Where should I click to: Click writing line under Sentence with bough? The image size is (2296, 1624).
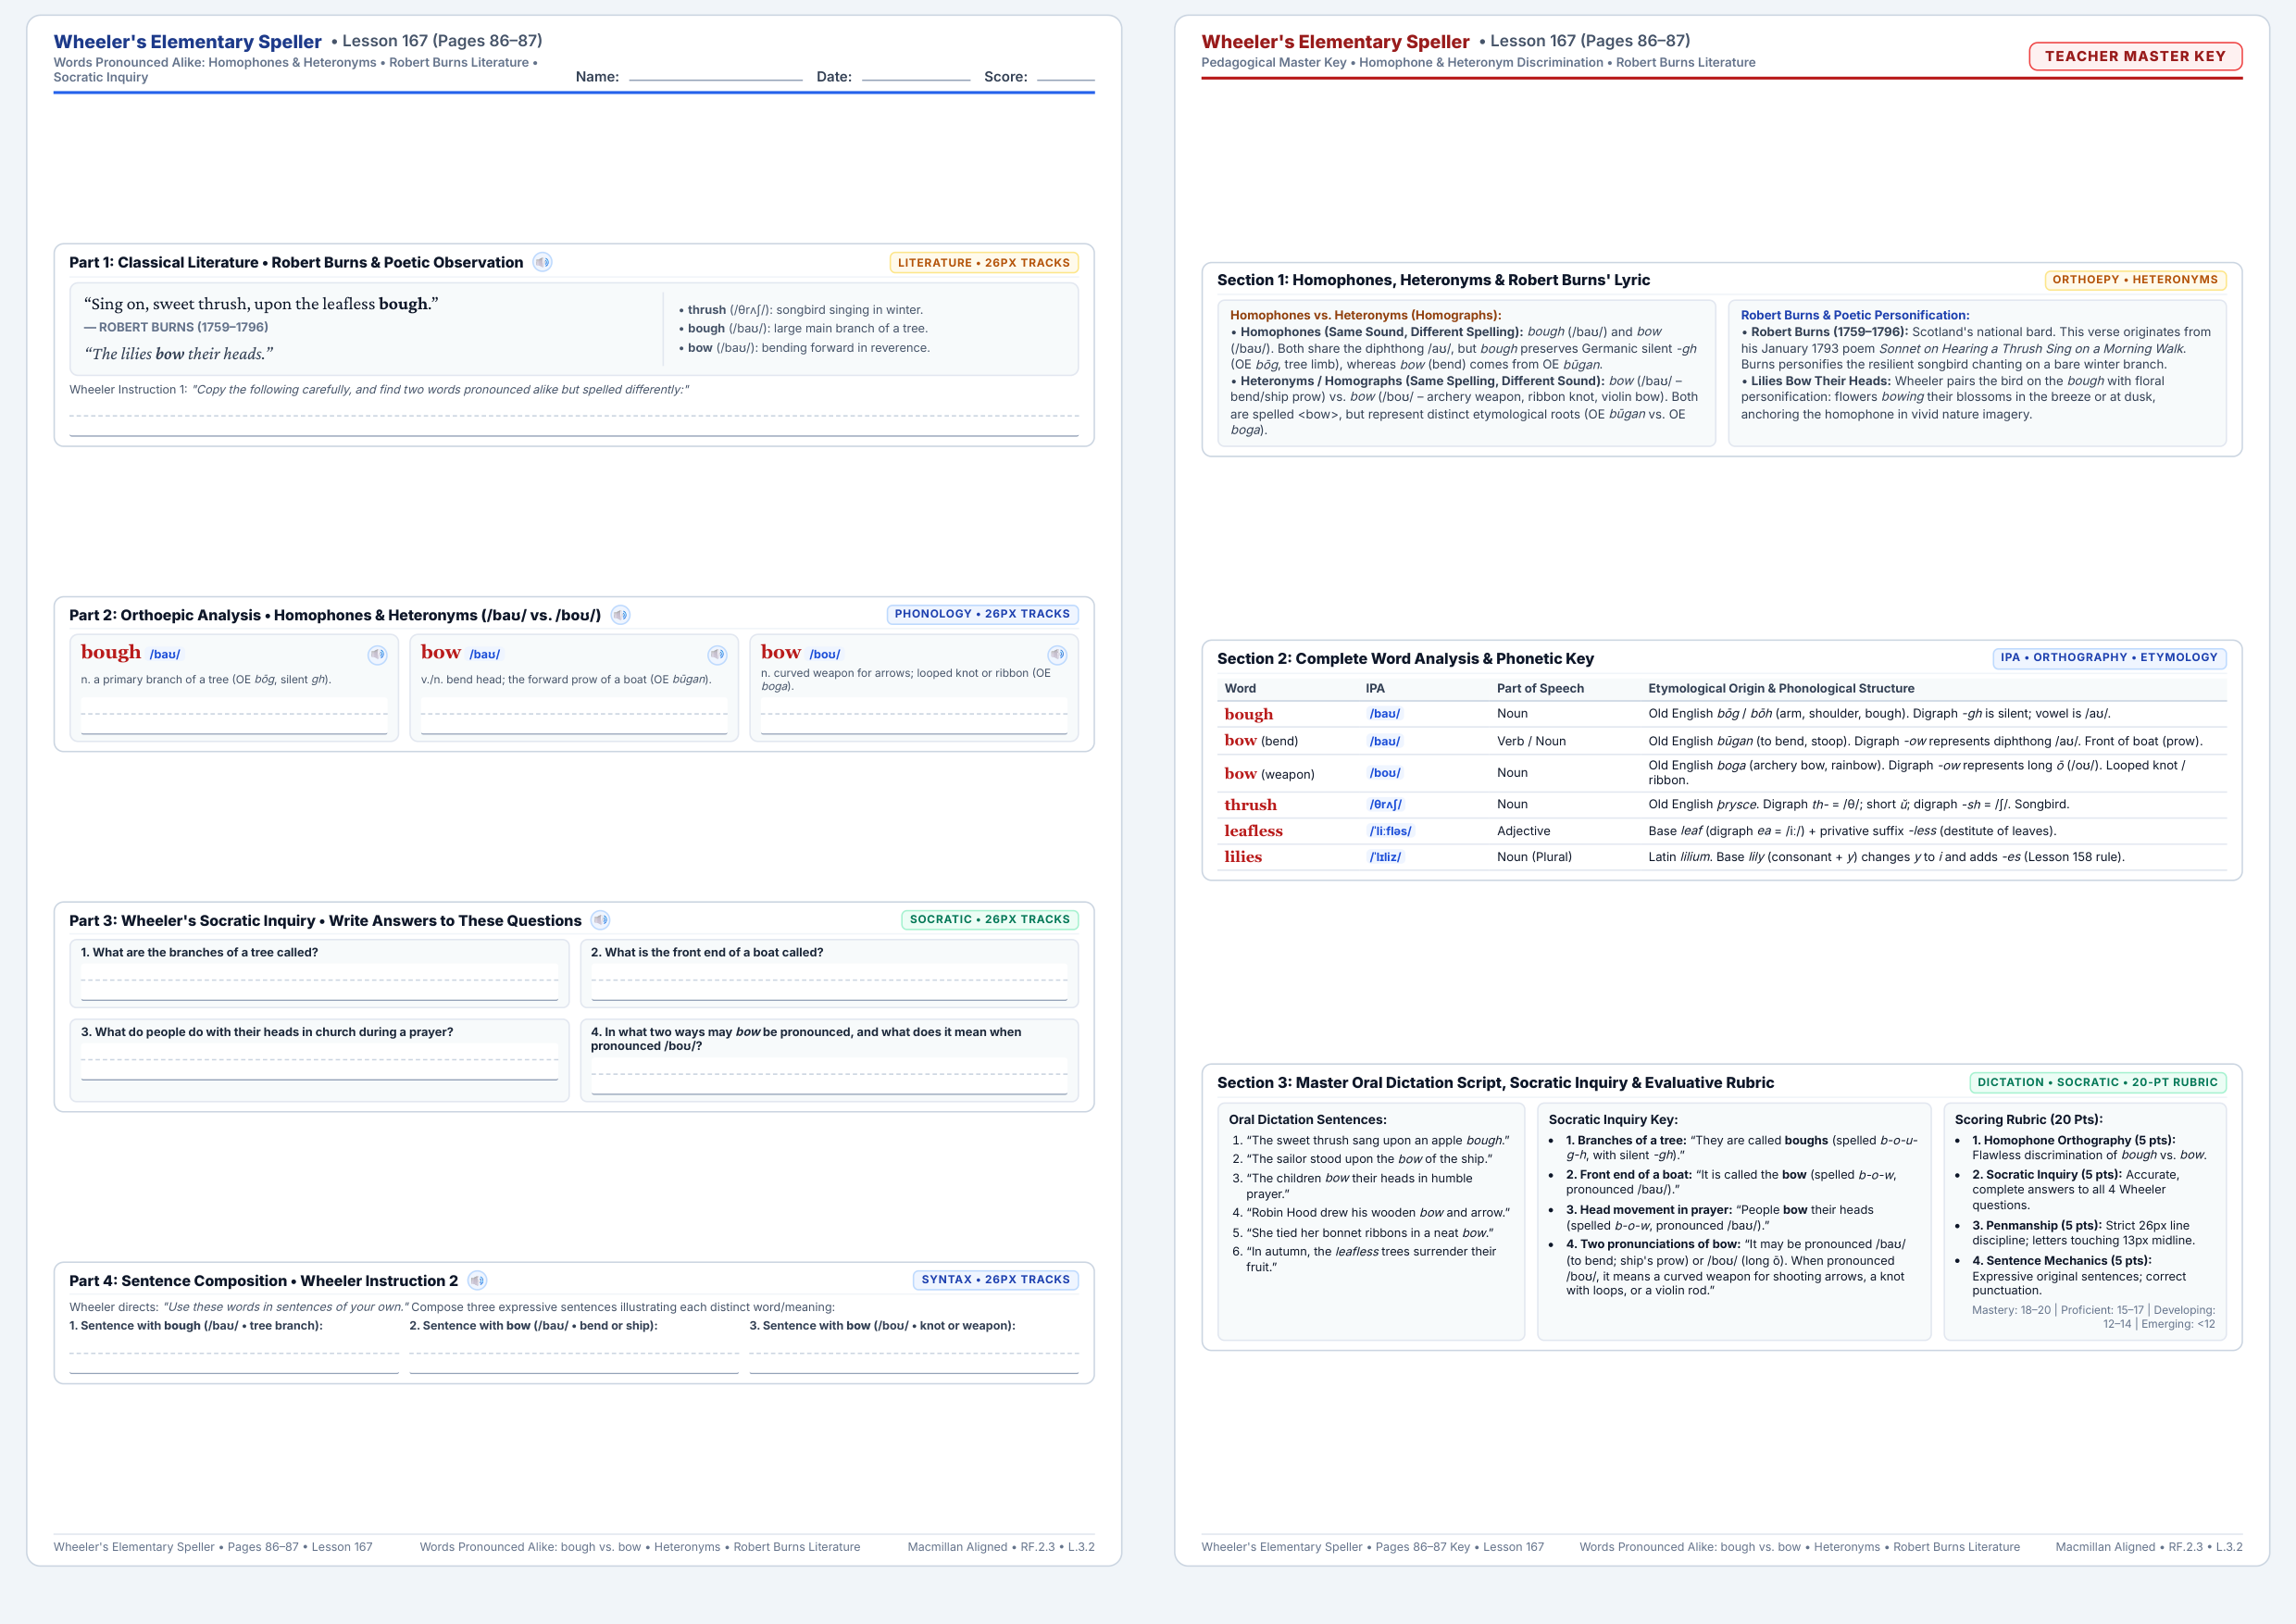click(x=234, y=1355)
